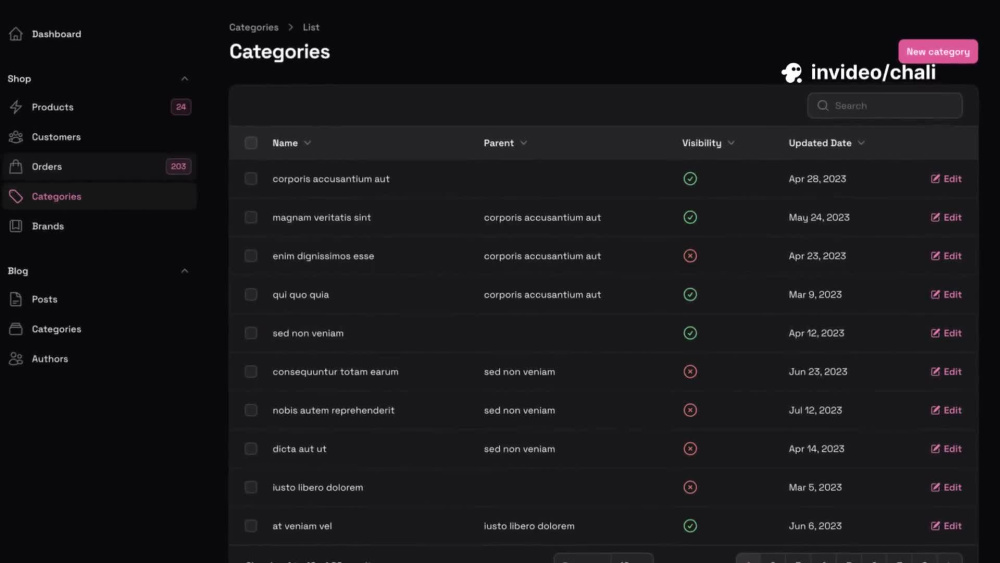Collapse the Shop sidebar group
Viewport: 1000px width, 563px height.
[184, 78]
